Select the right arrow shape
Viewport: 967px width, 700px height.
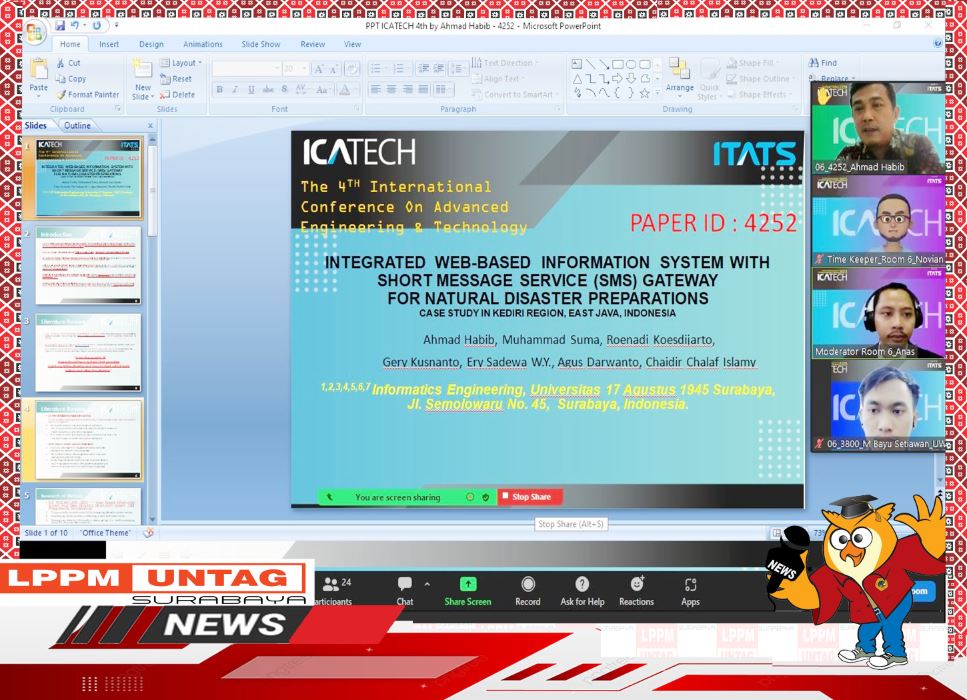tap(617, 78)
